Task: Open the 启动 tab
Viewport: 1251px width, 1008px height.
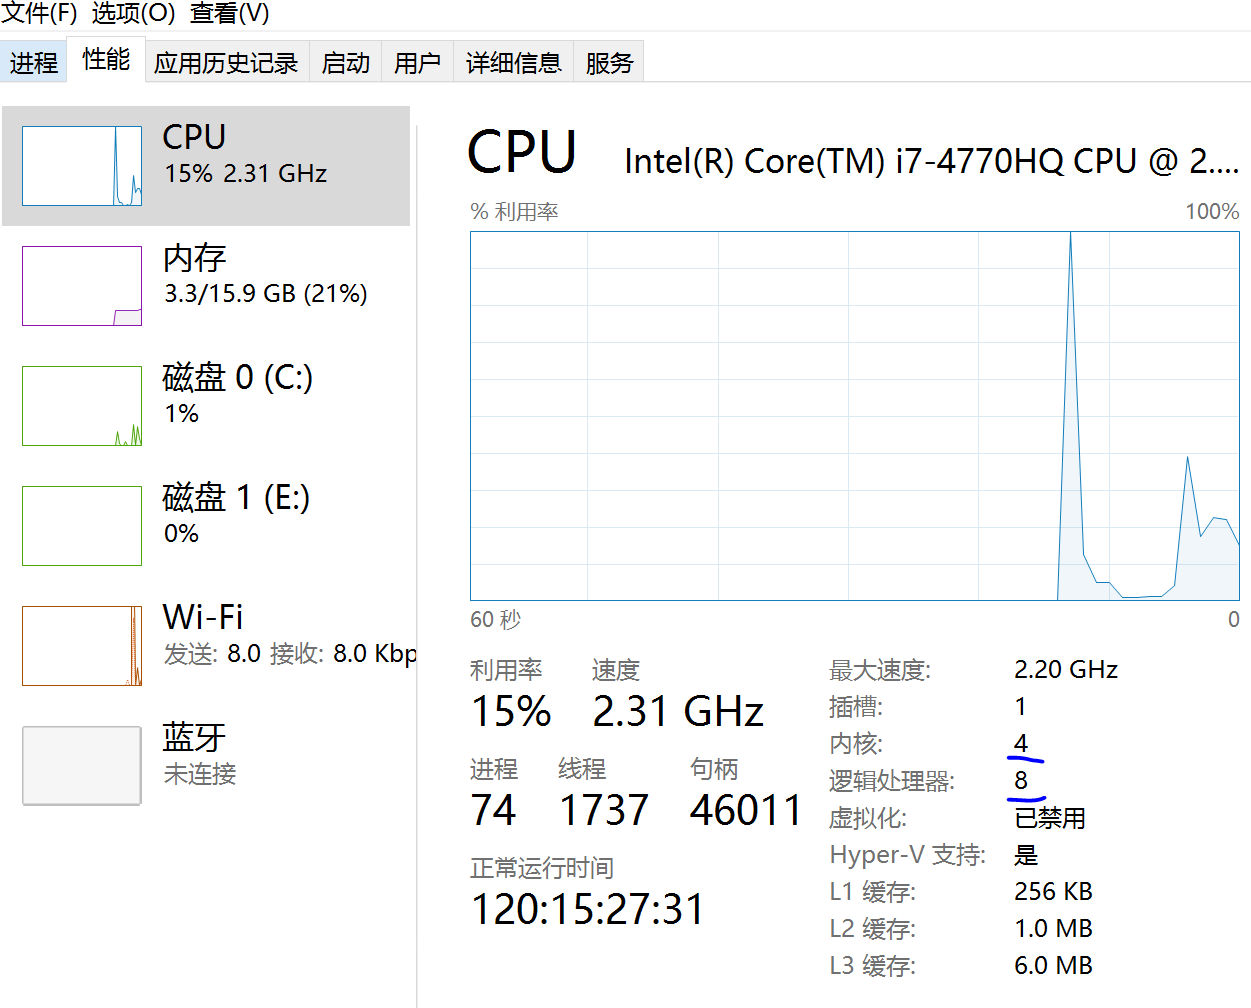Action: point(346,63)
